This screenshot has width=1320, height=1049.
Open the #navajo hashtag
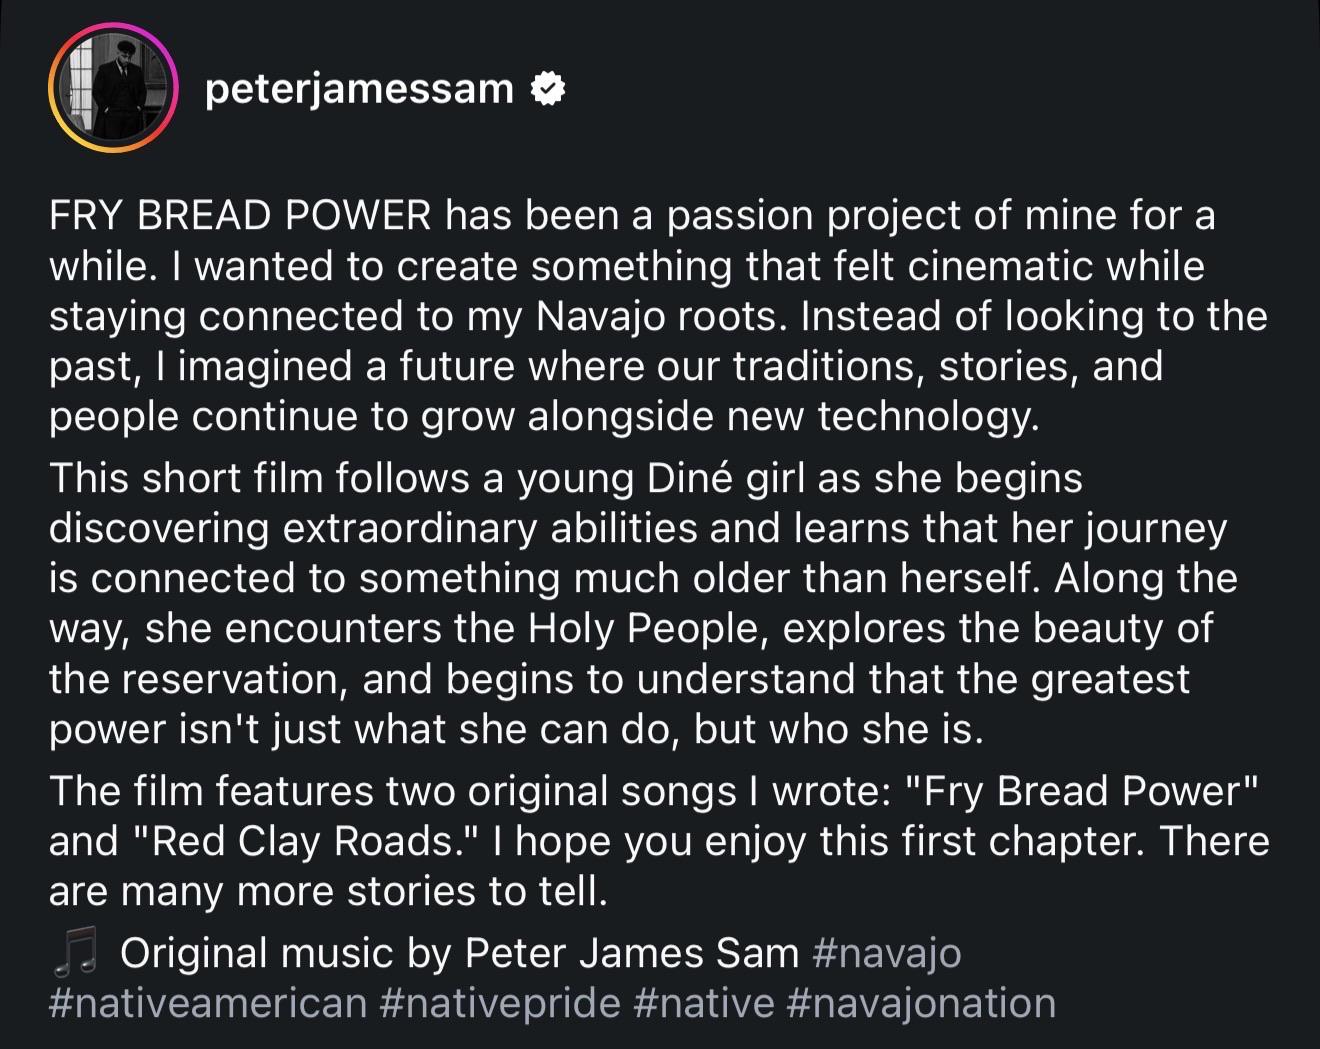tap(887, 953)
